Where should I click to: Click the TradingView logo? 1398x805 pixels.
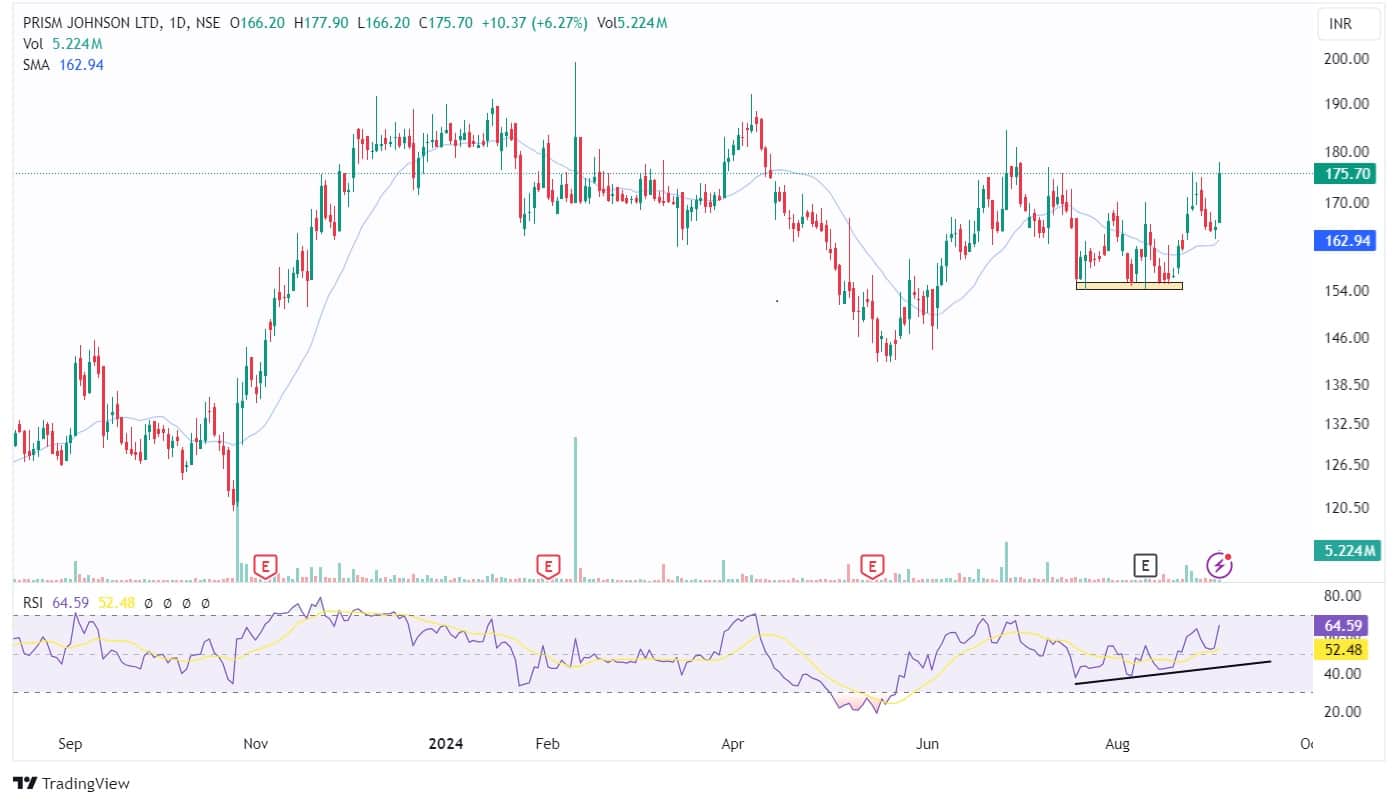coord(71,783)
